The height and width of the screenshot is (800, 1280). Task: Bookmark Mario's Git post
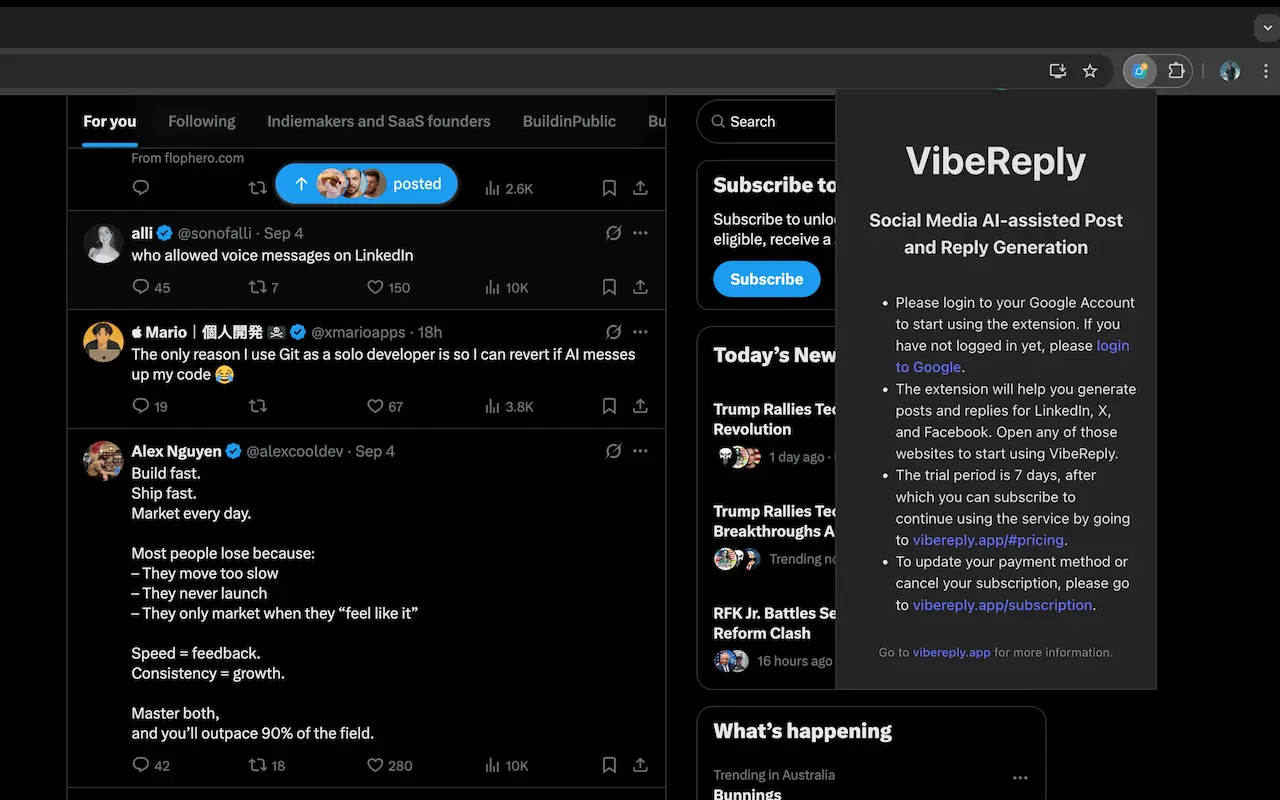click(x=609, y=406)
